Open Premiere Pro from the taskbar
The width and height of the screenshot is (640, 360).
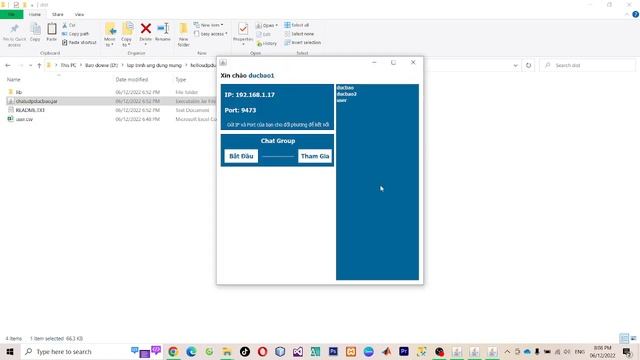pyautogui.click(x=404, y=351)
